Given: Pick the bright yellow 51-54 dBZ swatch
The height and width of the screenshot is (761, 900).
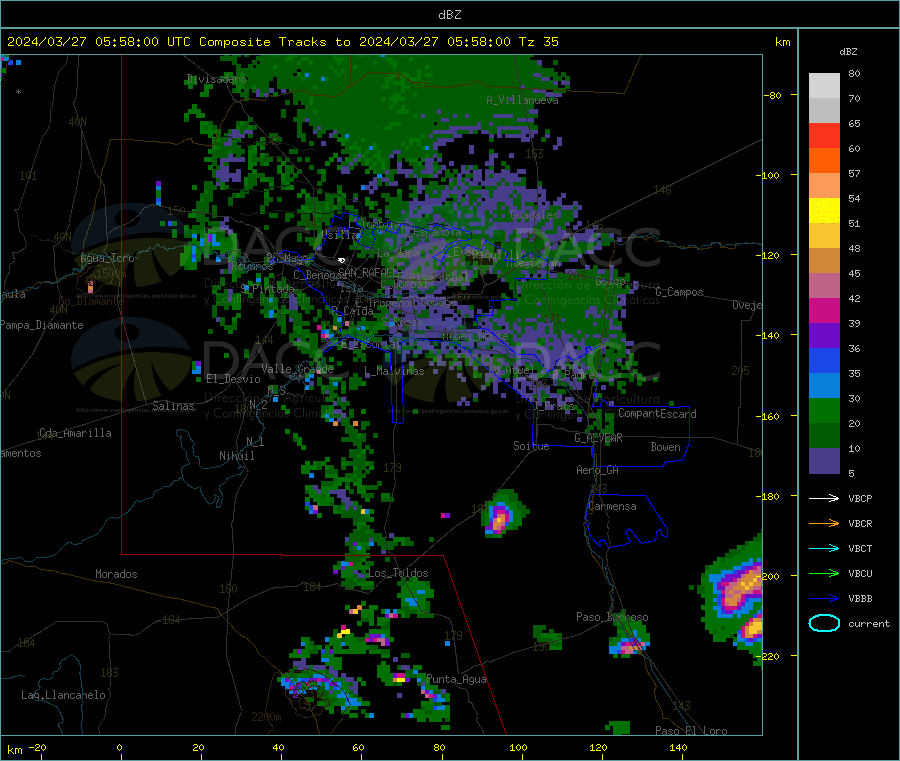Looking at the screenshot, I should point(824,211).
